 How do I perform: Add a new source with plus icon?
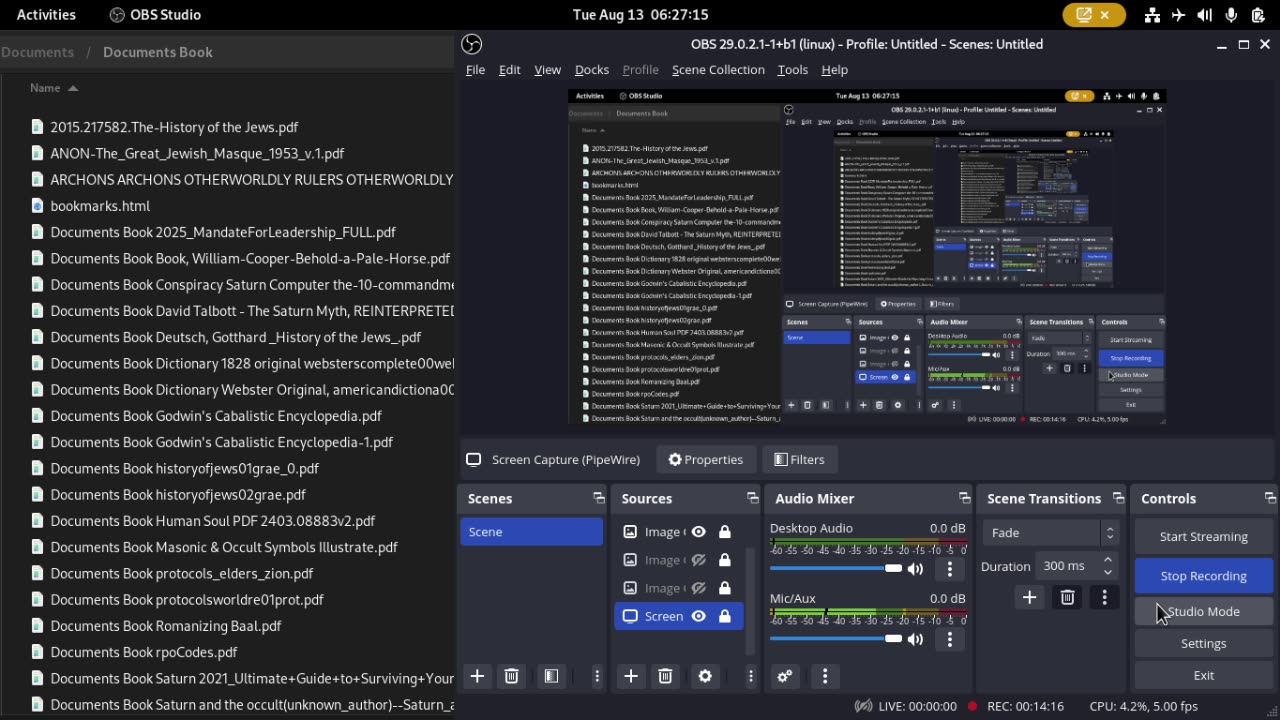[x=631, y=676]
